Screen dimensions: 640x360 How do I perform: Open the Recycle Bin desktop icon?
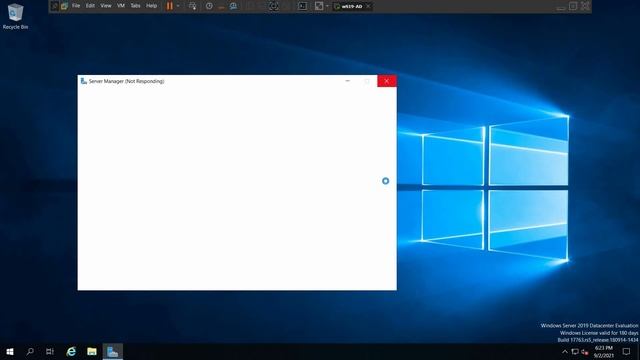tap(15, 16)
